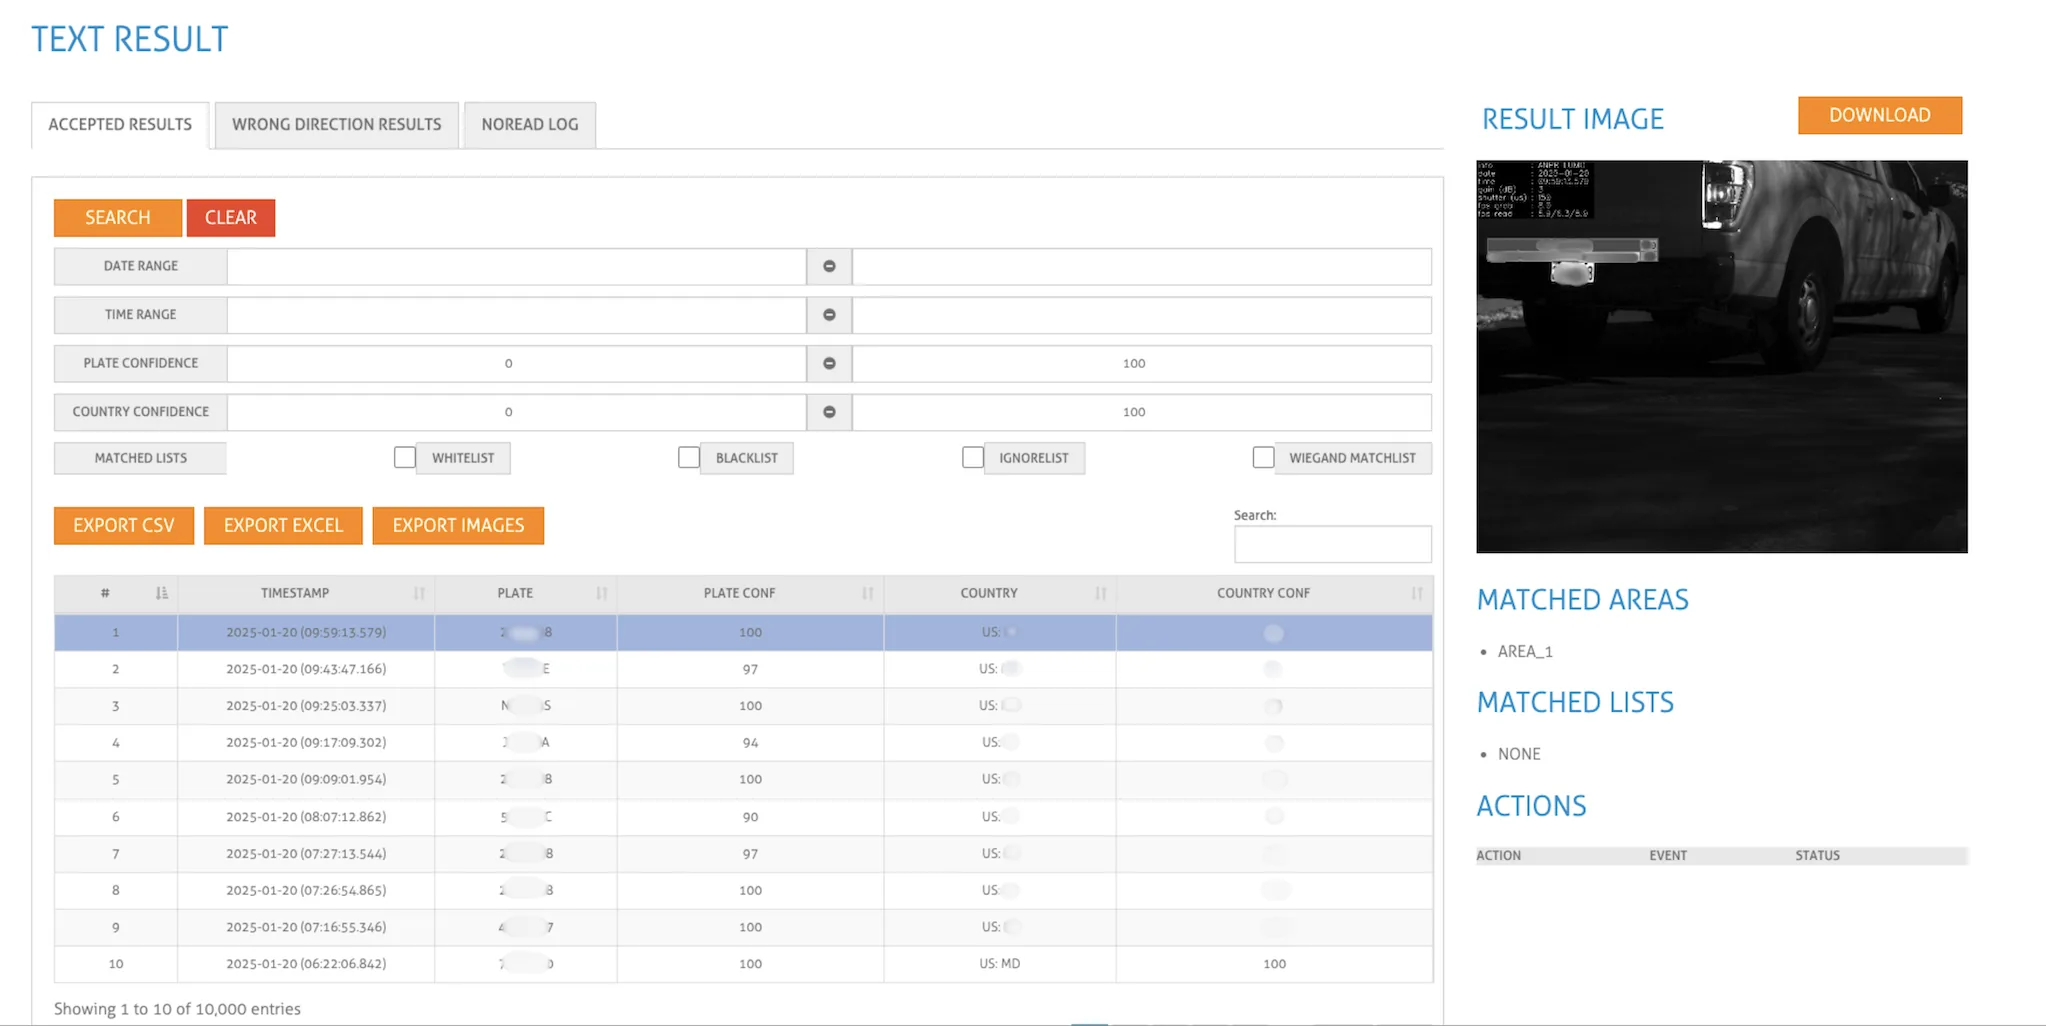Click the Showing 1 to 10 entries text
Screen dimensions: 2046x1026
pyautogui.click(x=177, y=1009)
